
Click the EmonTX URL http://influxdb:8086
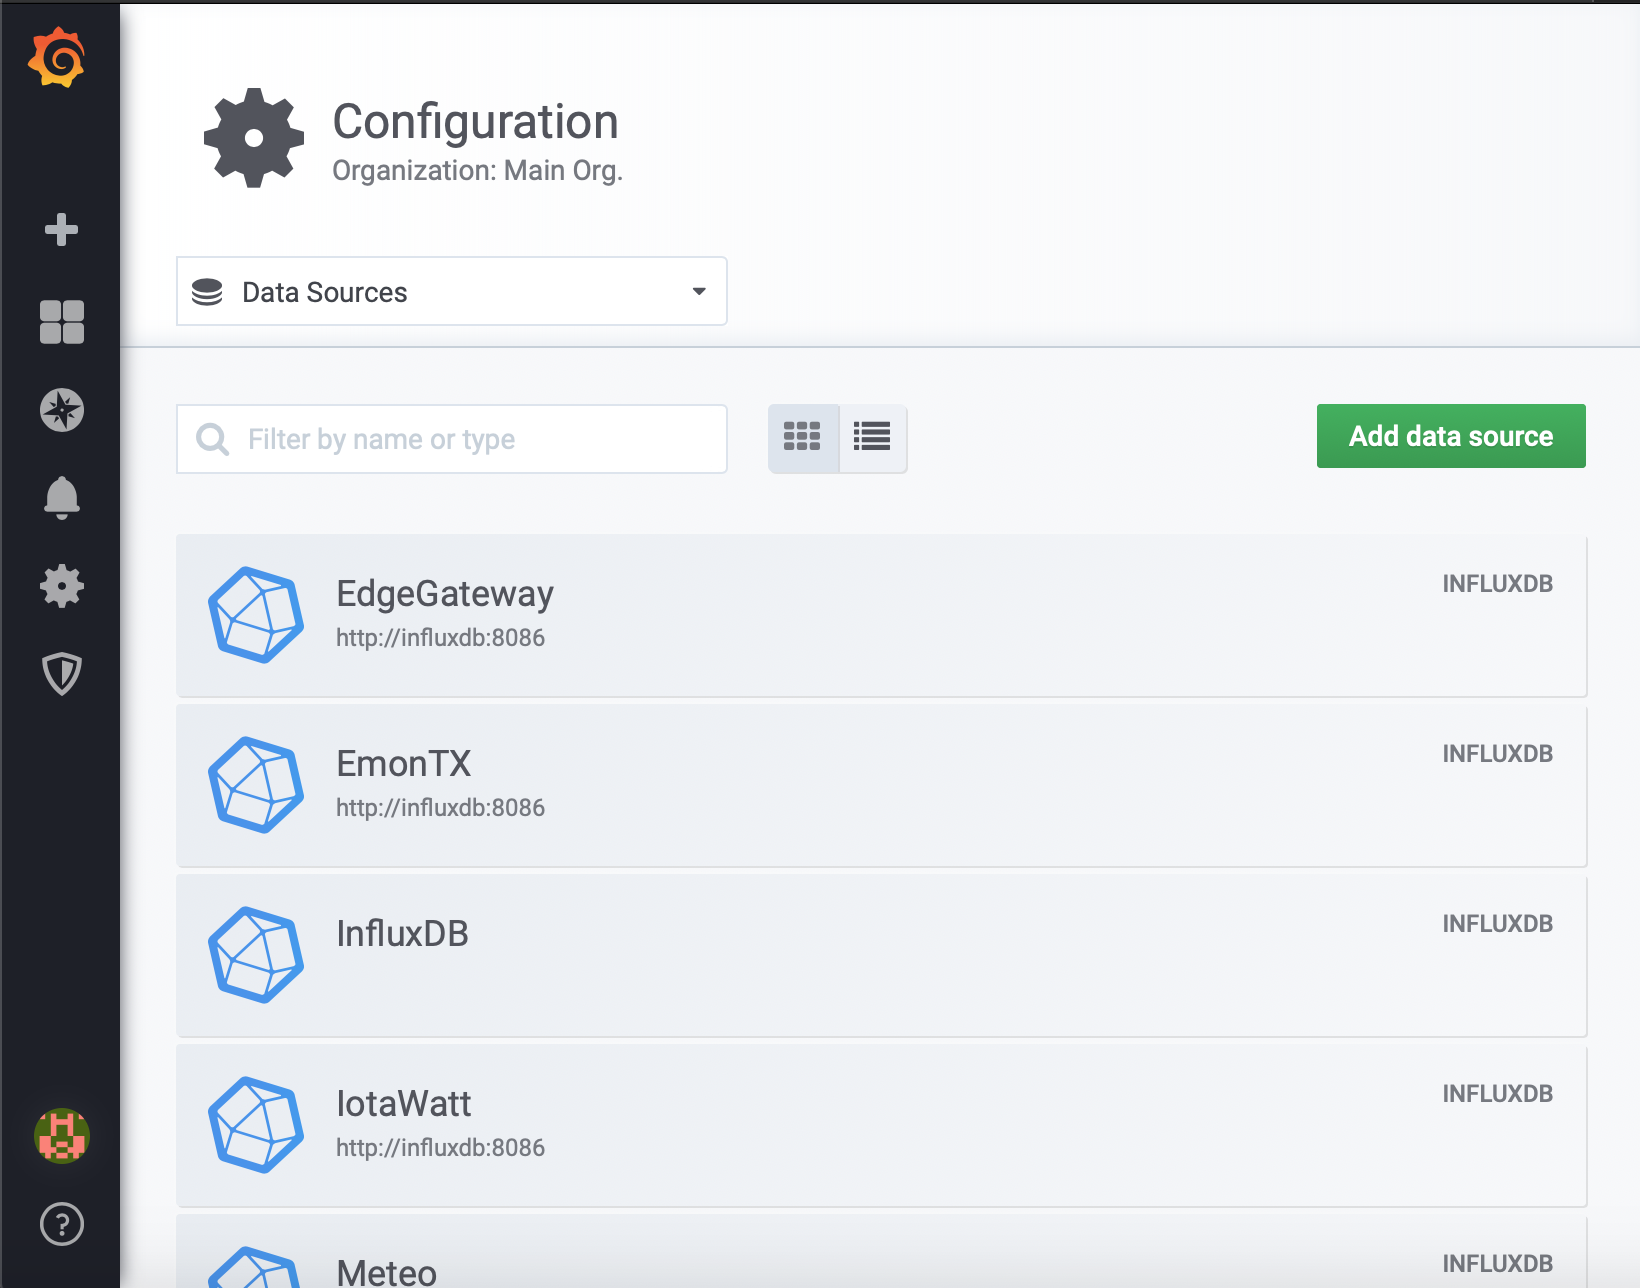[x=440, y=808]
